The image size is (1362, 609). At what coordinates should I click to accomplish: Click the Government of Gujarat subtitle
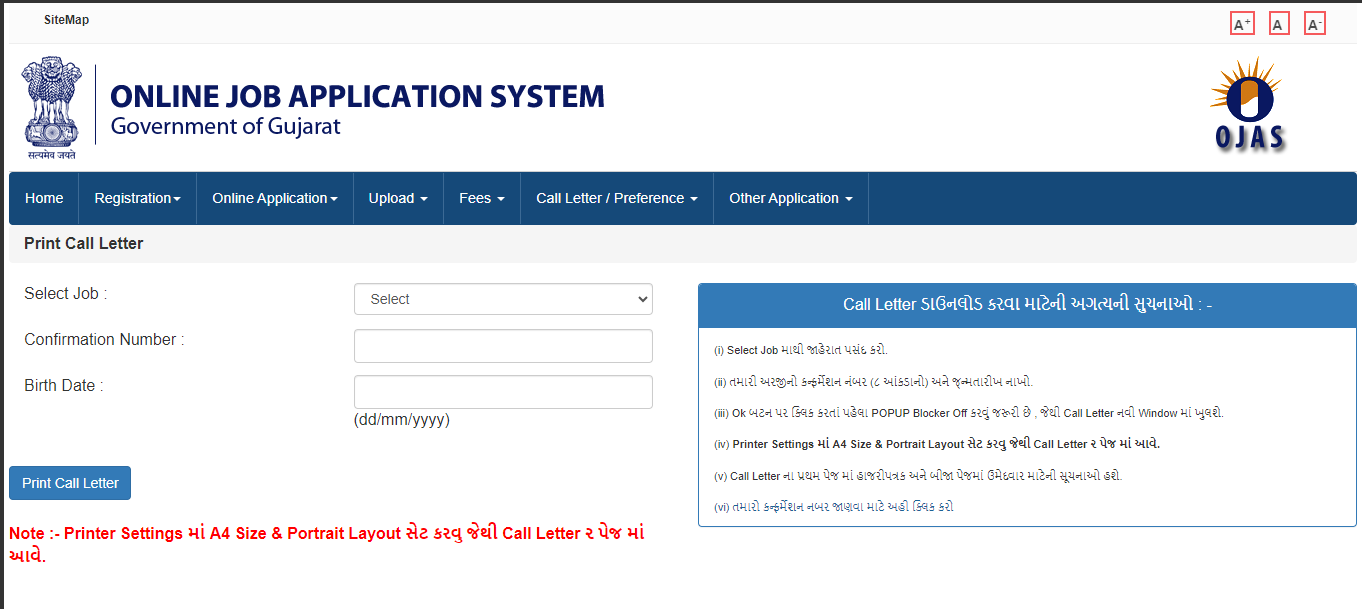click(225, 127)
